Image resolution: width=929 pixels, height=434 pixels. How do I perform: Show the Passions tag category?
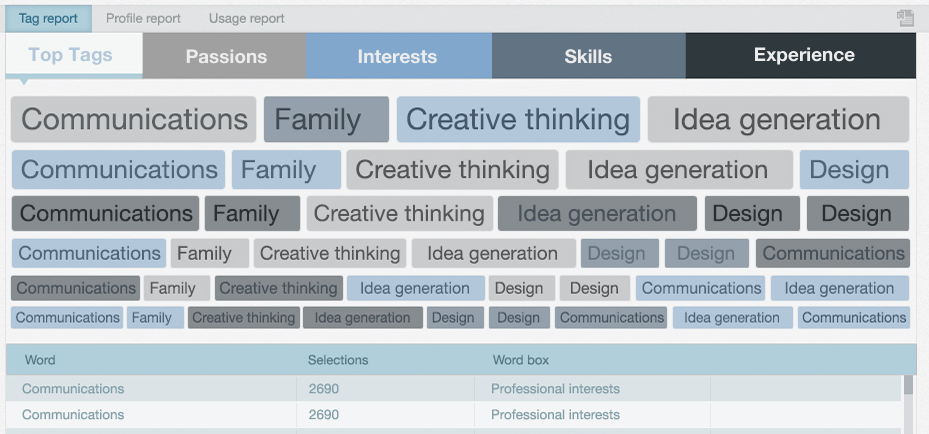pyautogui.click(x=225, y=56)
